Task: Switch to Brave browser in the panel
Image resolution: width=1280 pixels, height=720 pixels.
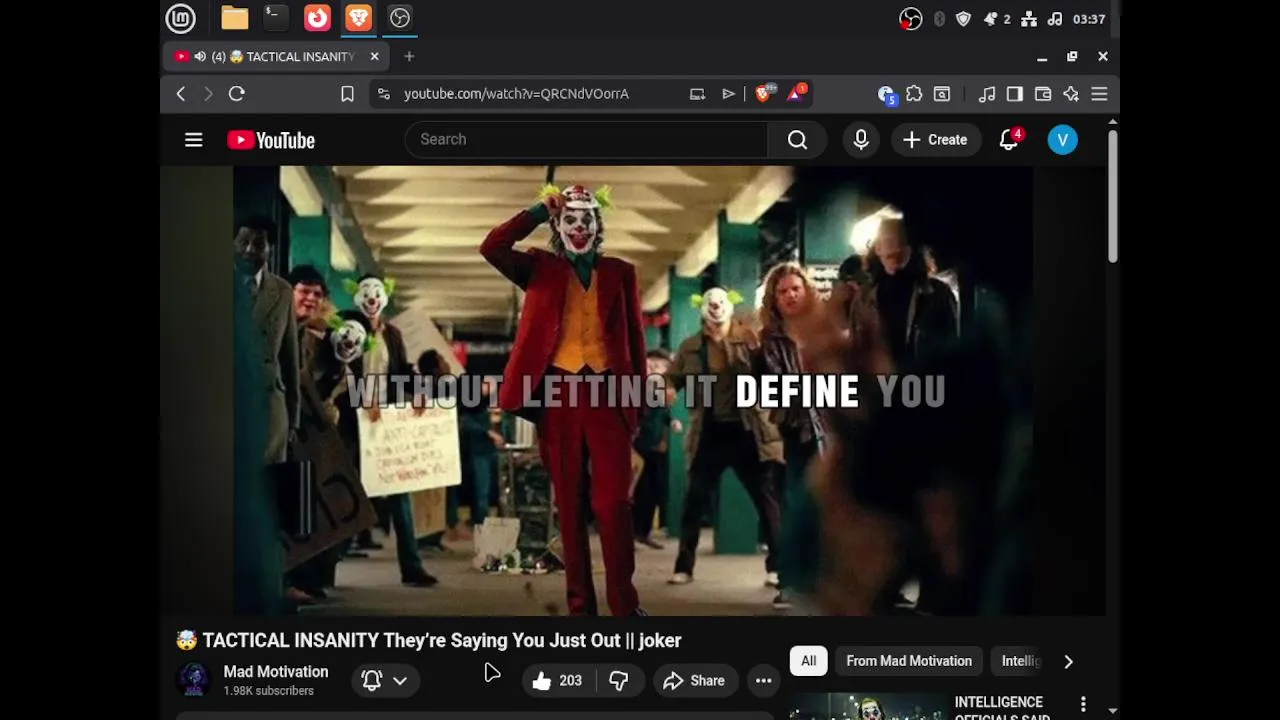Action: (x=358, y=18)
